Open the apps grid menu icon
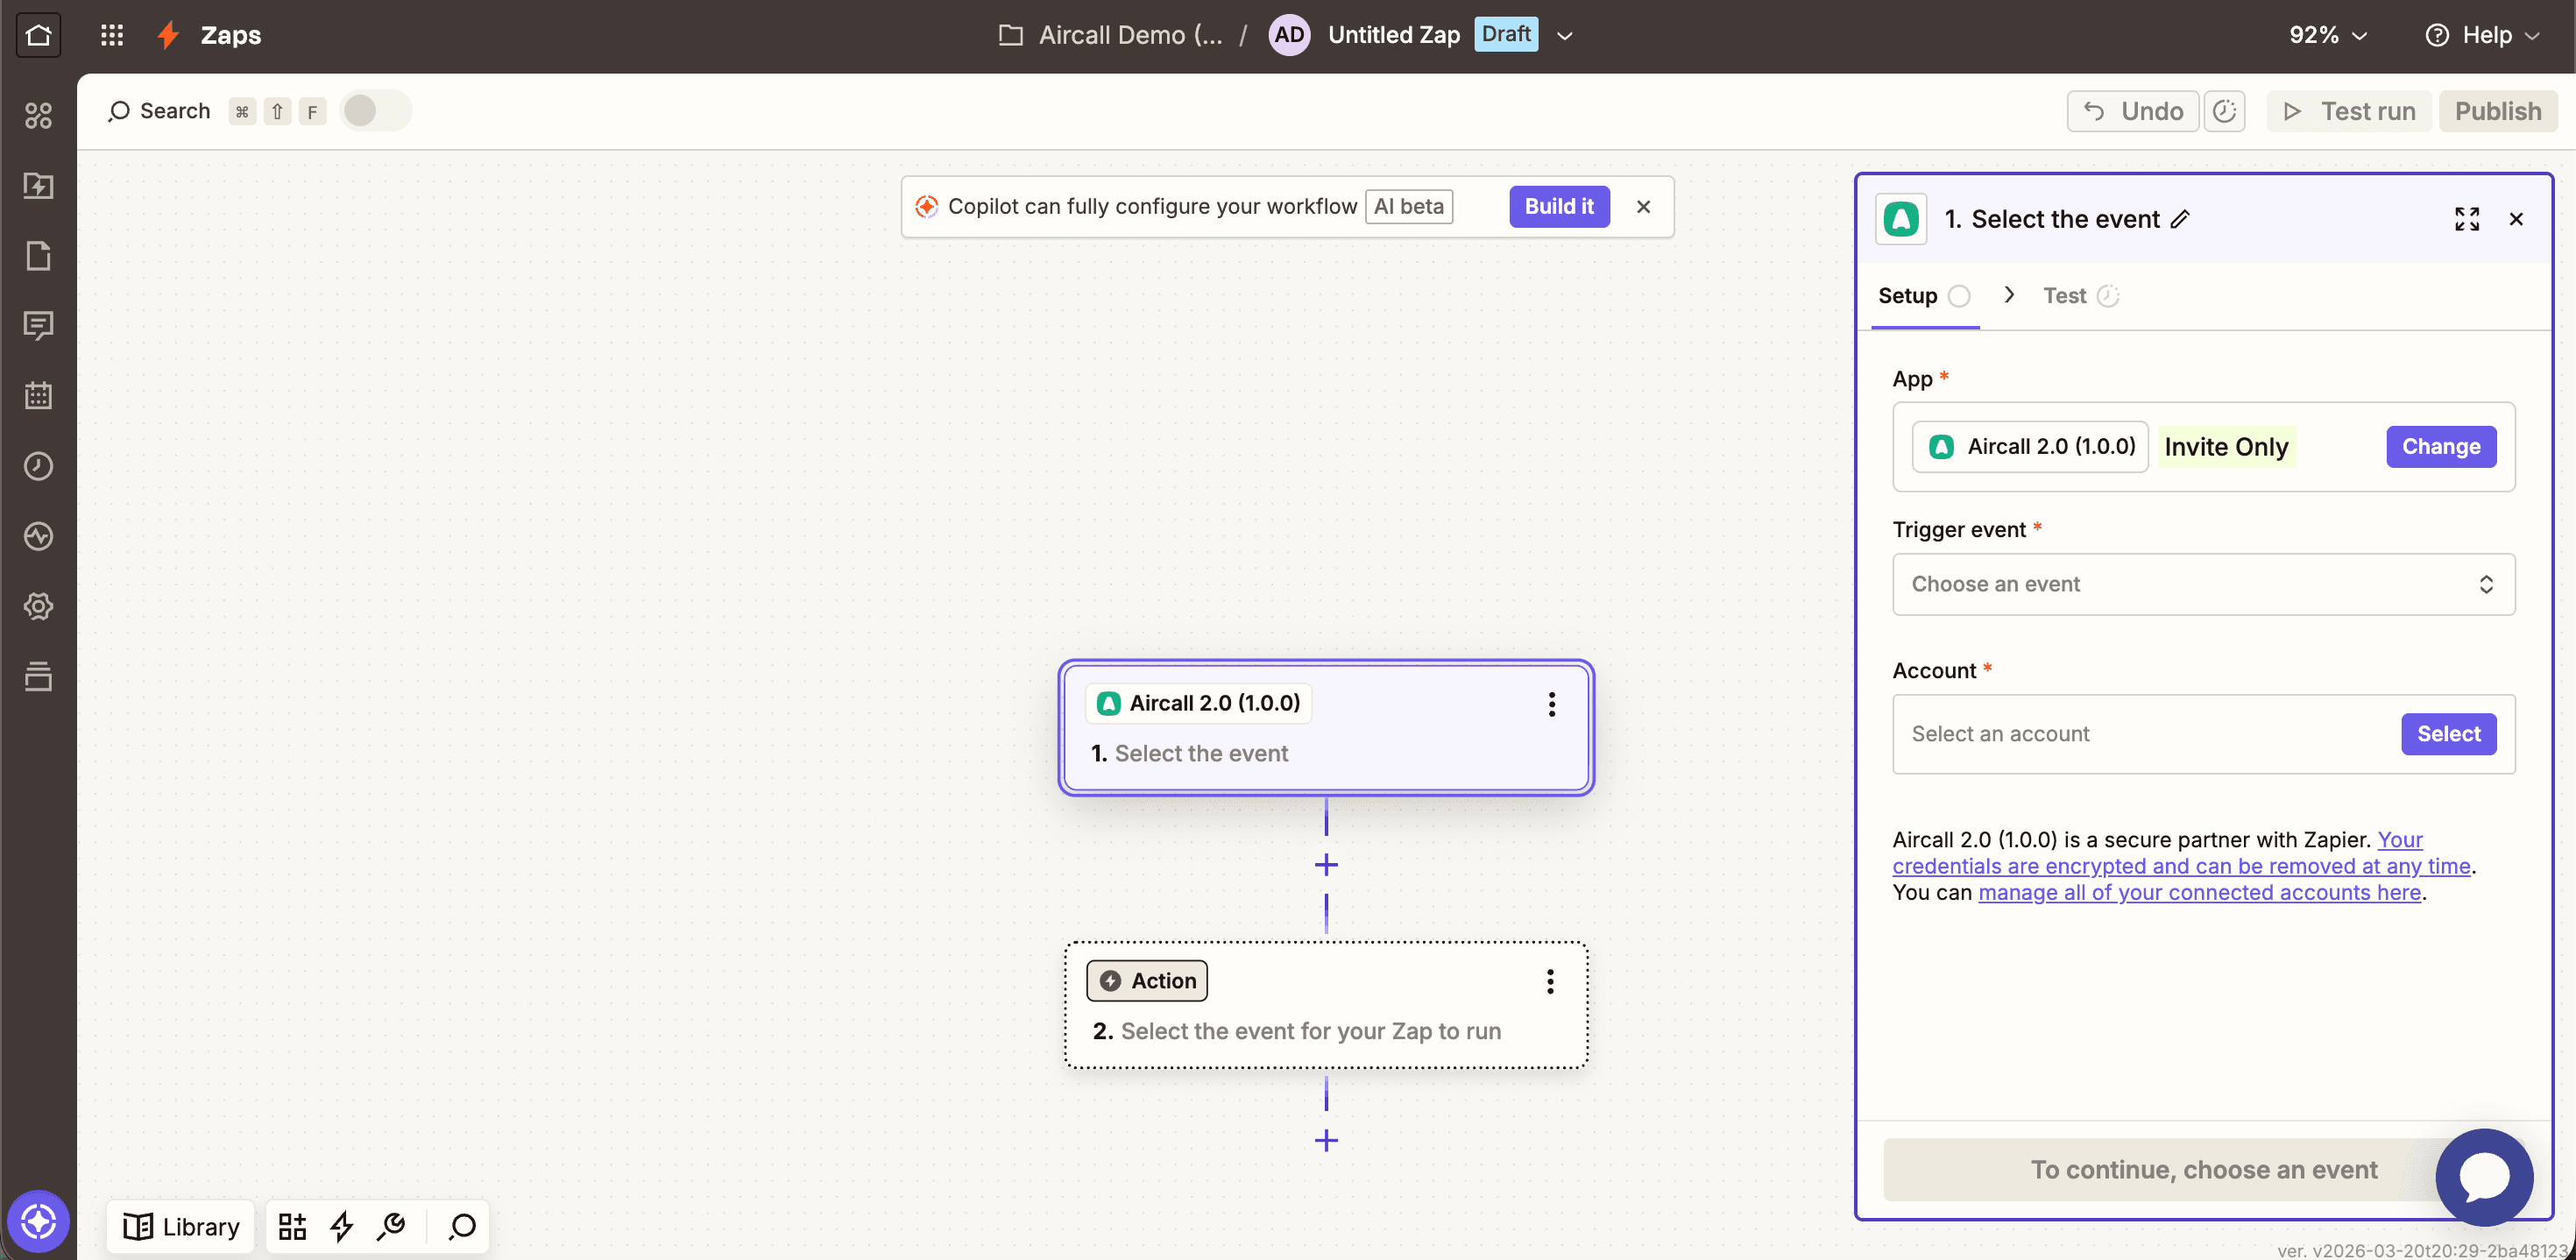Screen dimensions: 2576x1260 [x=112, y=35]
